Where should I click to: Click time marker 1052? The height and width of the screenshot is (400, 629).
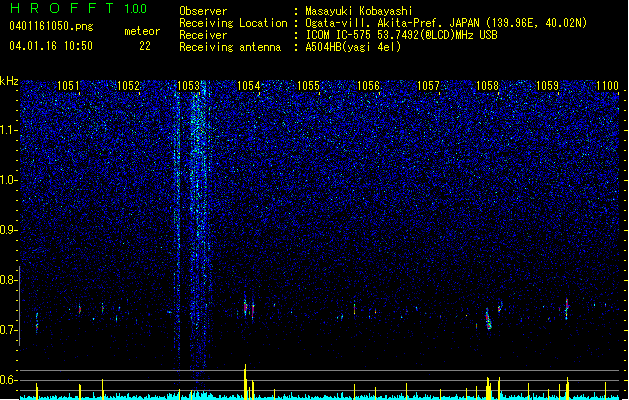[128, 86]
